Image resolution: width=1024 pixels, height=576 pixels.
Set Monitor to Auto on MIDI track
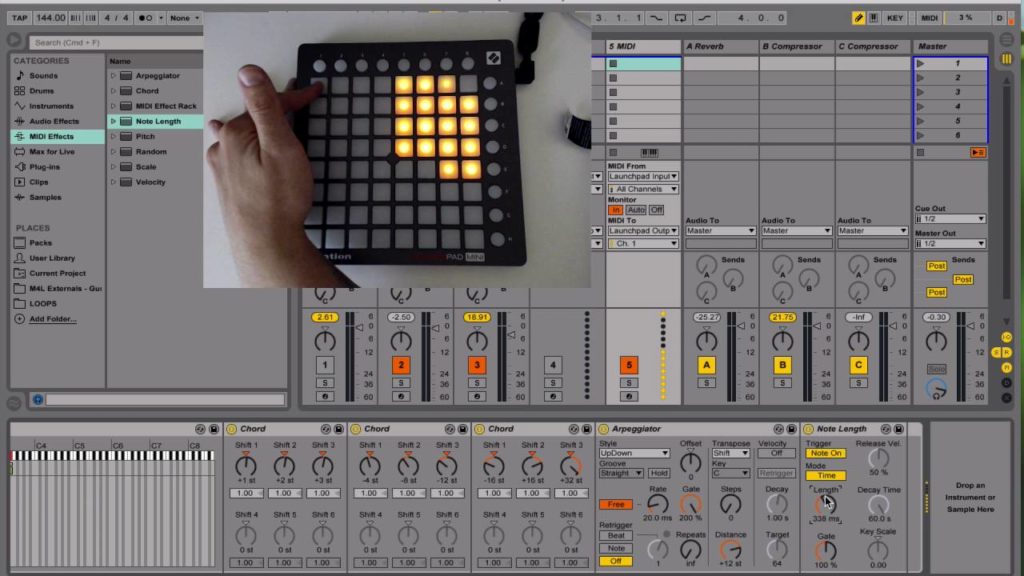click(x=635, y=210)
